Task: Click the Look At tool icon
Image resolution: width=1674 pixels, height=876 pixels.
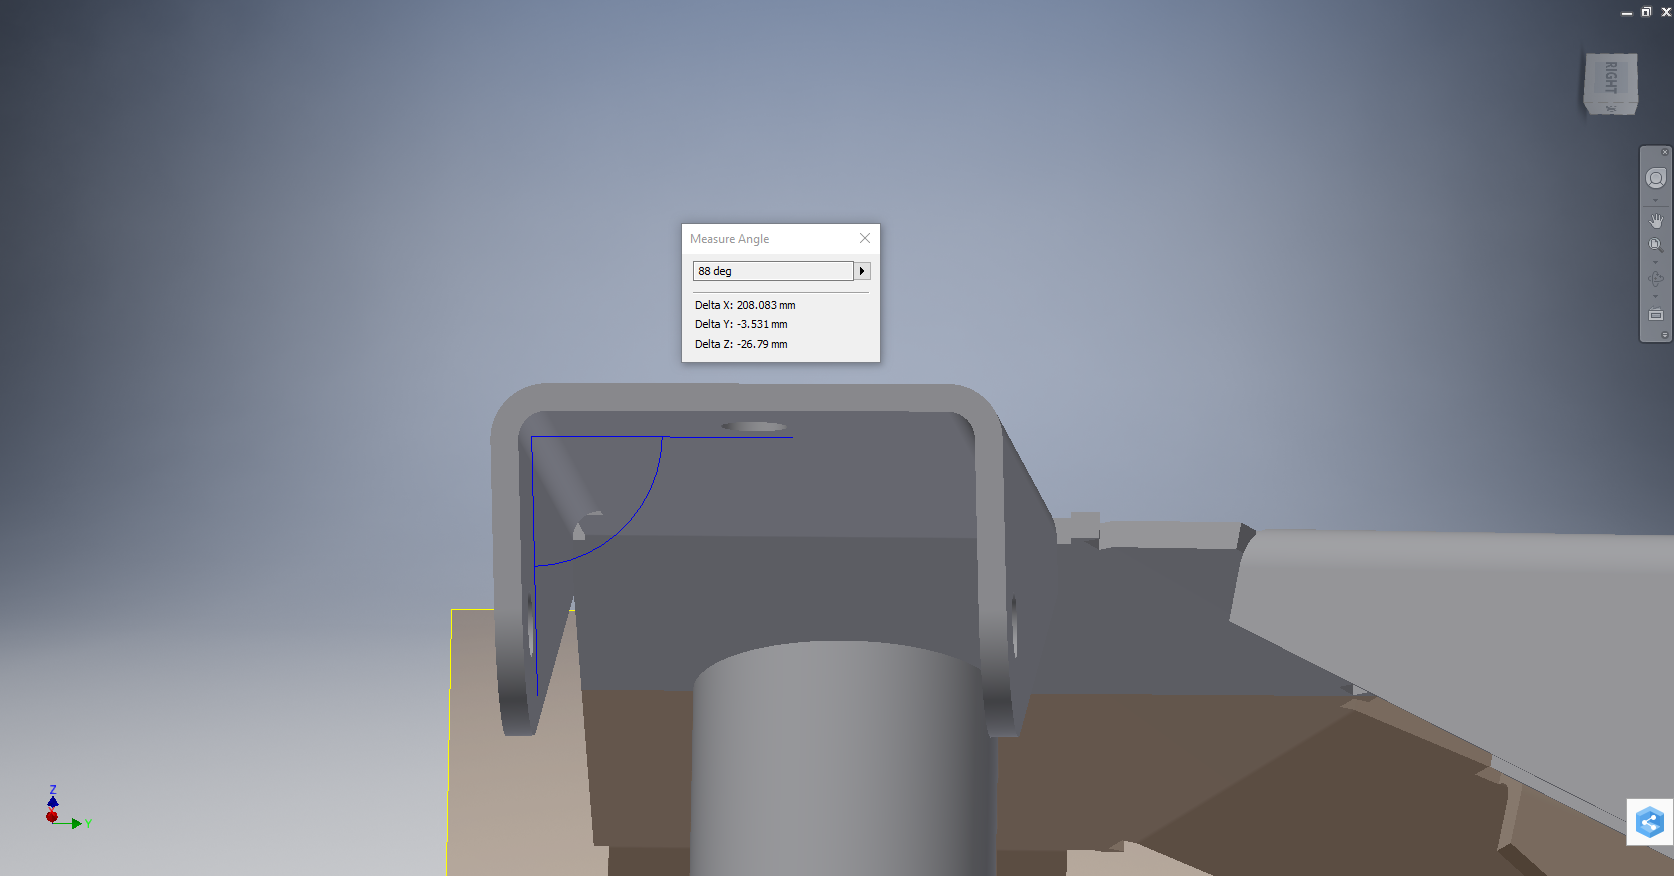Action: tap(1656, 314)
